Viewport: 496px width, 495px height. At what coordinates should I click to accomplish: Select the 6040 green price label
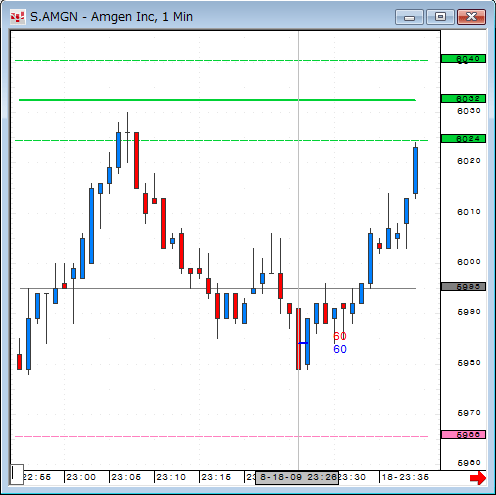pos(463,59)
